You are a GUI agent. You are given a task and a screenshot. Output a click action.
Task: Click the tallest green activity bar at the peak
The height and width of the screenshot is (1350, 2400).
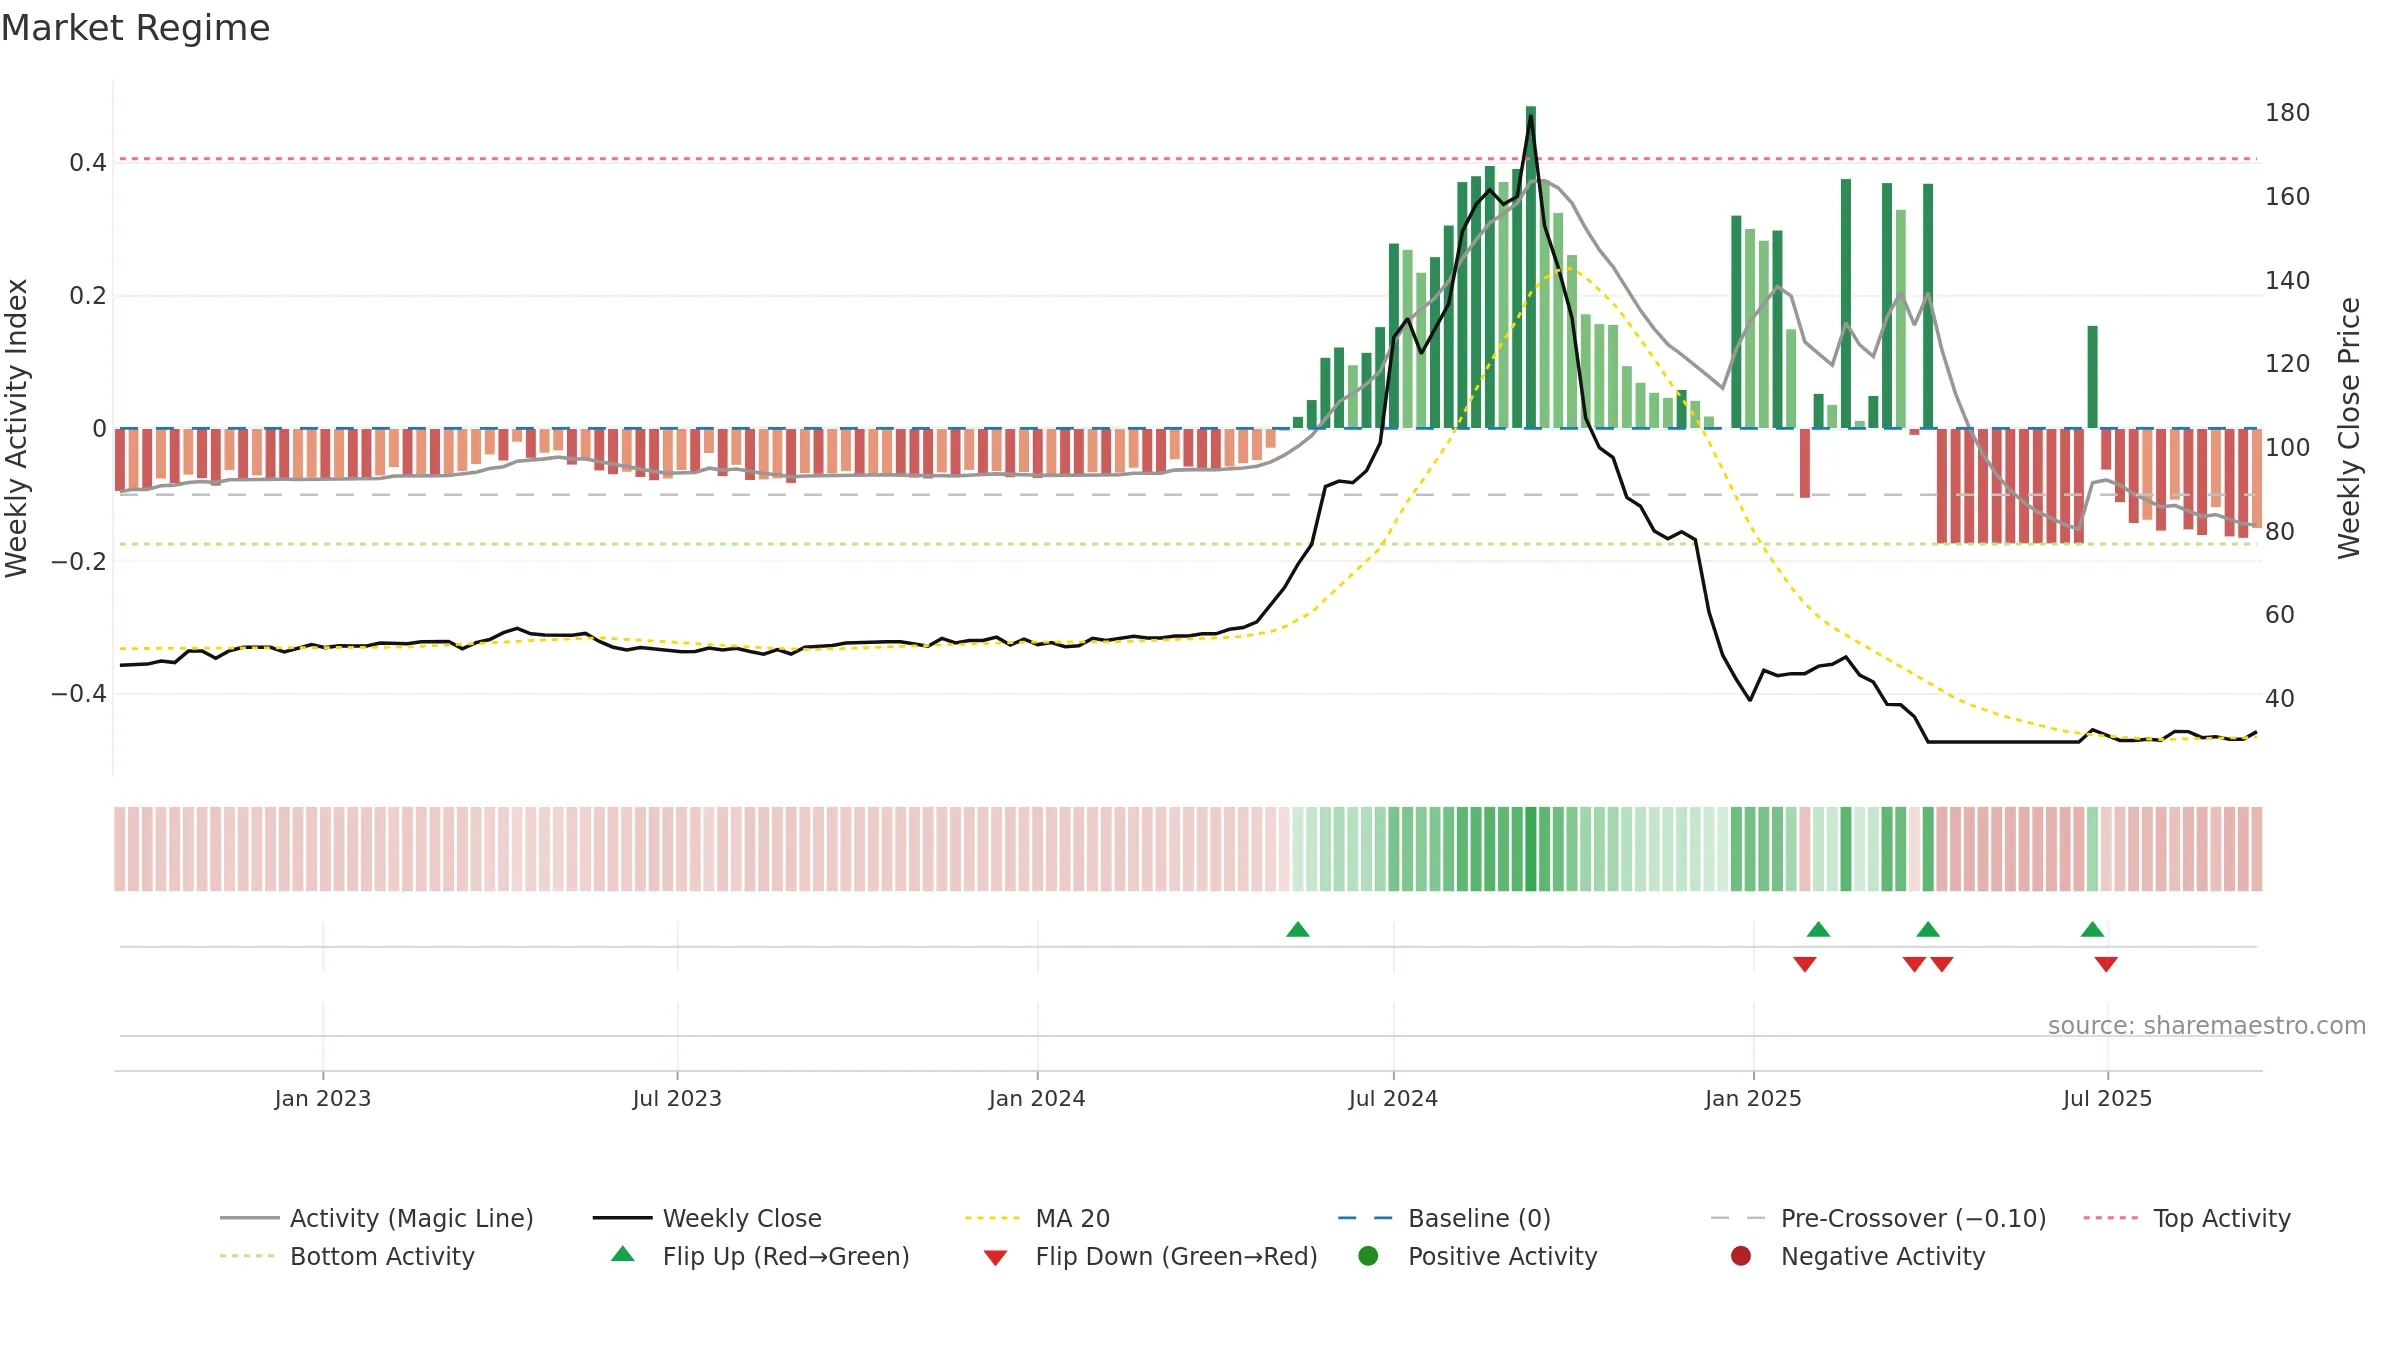pos(1531,267)
